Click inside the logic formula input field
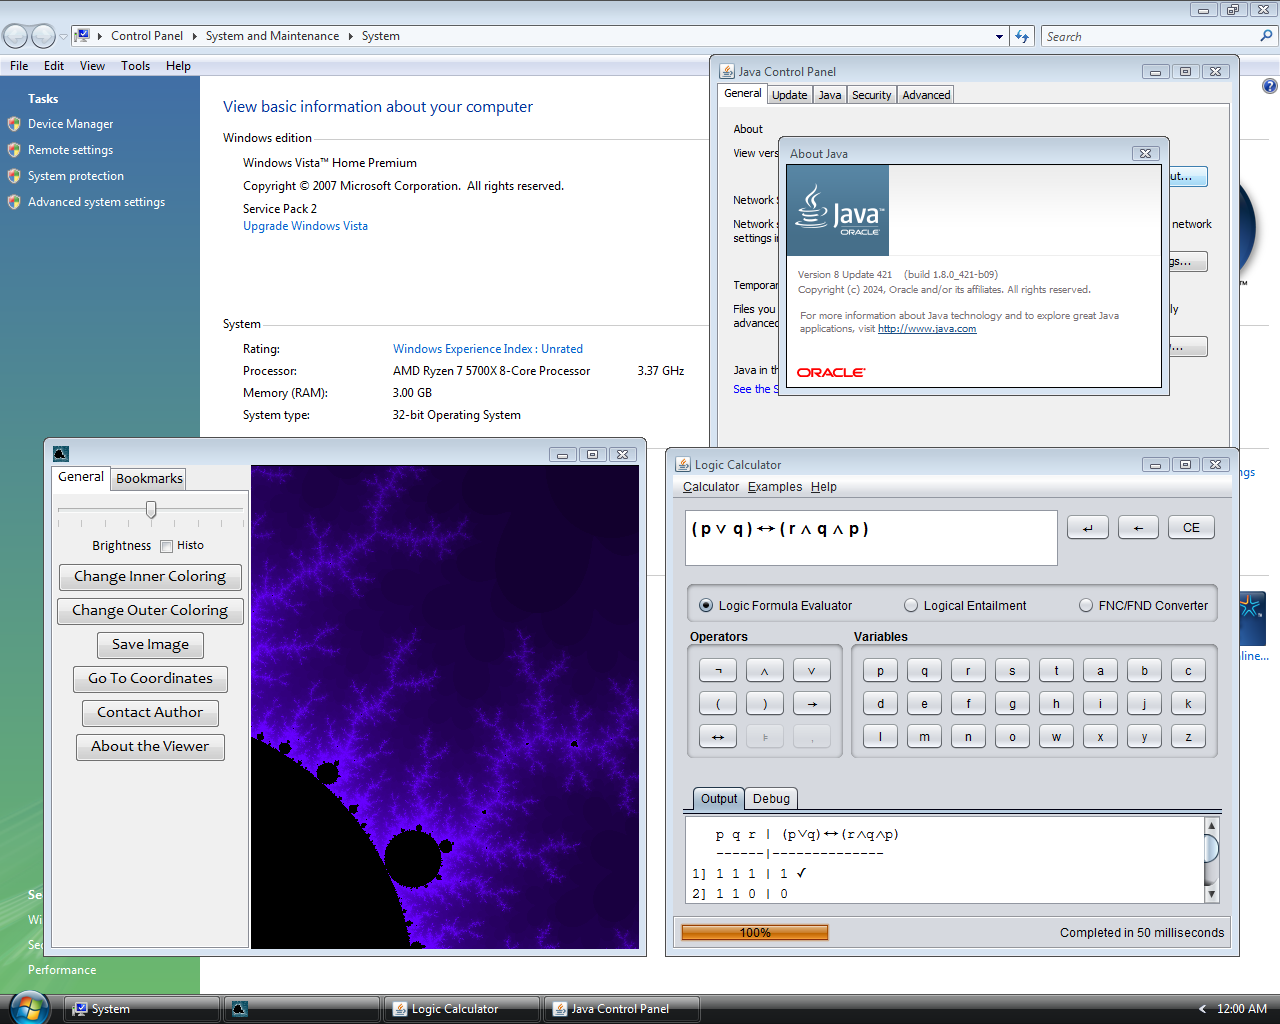Viewport: 1280px width, 1024px height. [870, 537]
